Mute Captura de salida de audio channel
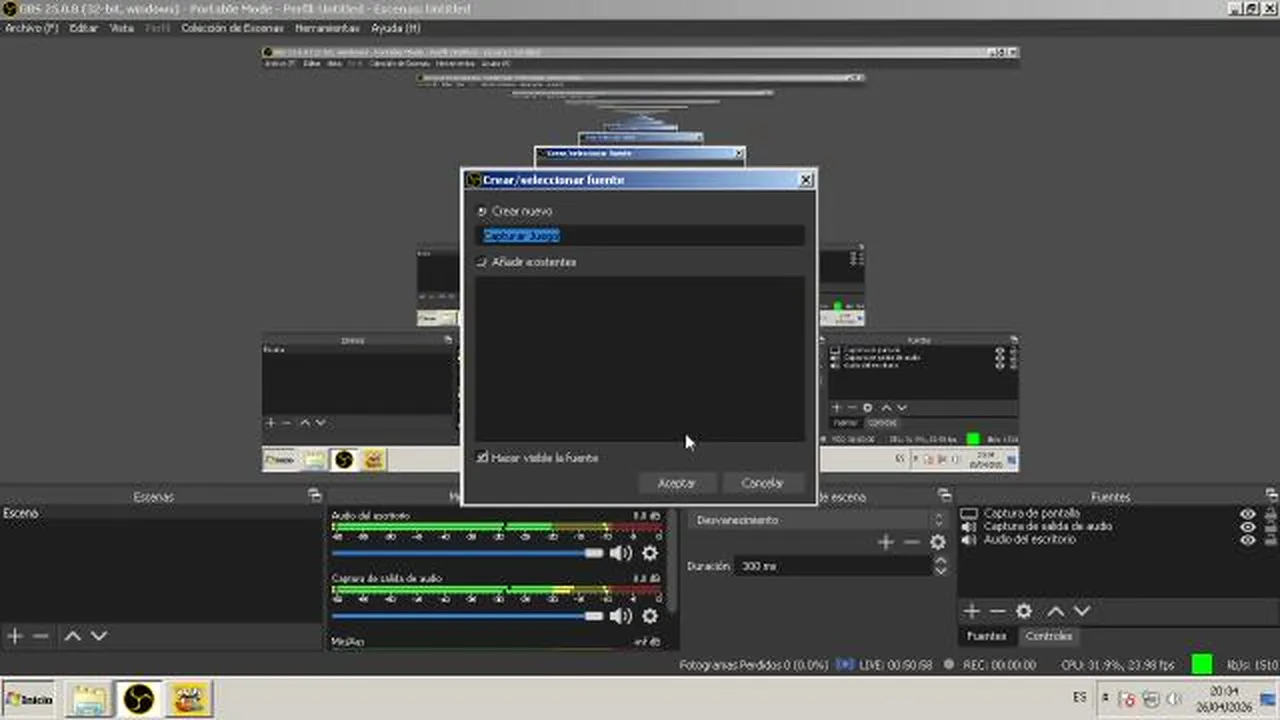The height and width of the screenshot is (720, 1280). [x=621, y=616]
